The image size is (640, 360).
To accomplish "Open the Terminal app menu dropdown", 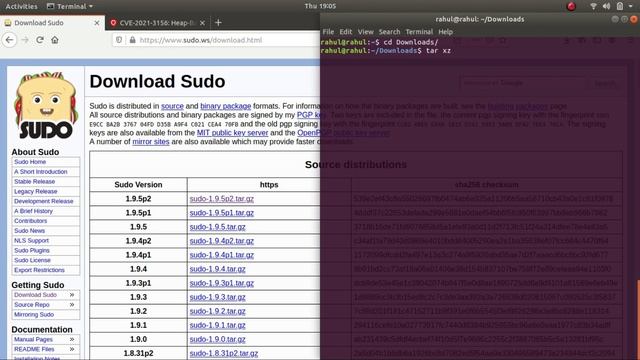I will [70, 6].
